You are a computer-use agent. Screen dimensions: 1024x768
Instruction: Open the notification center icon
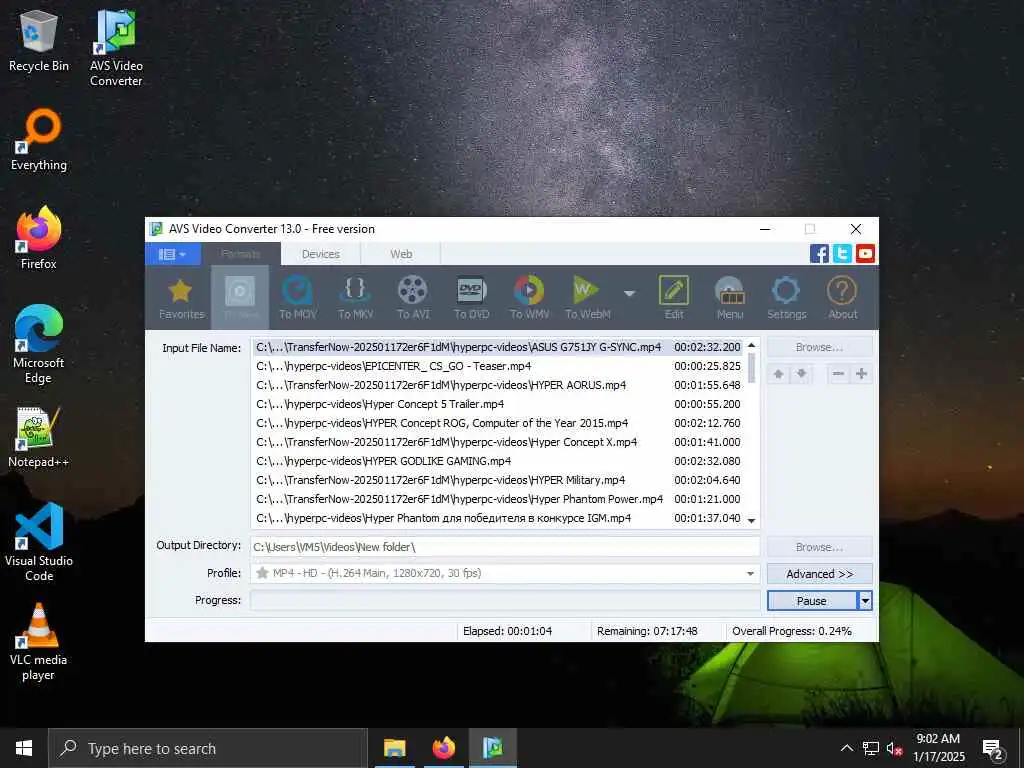(993, 748)
